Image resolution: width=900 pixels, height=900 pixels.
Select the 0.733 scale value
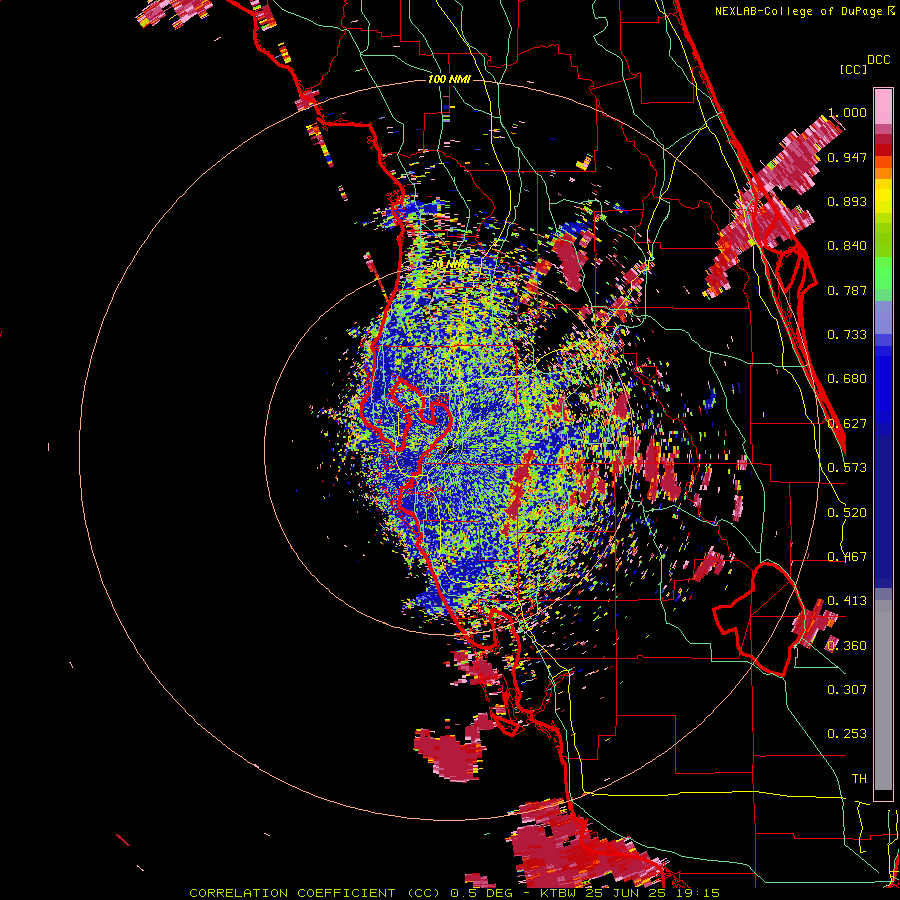847,335
